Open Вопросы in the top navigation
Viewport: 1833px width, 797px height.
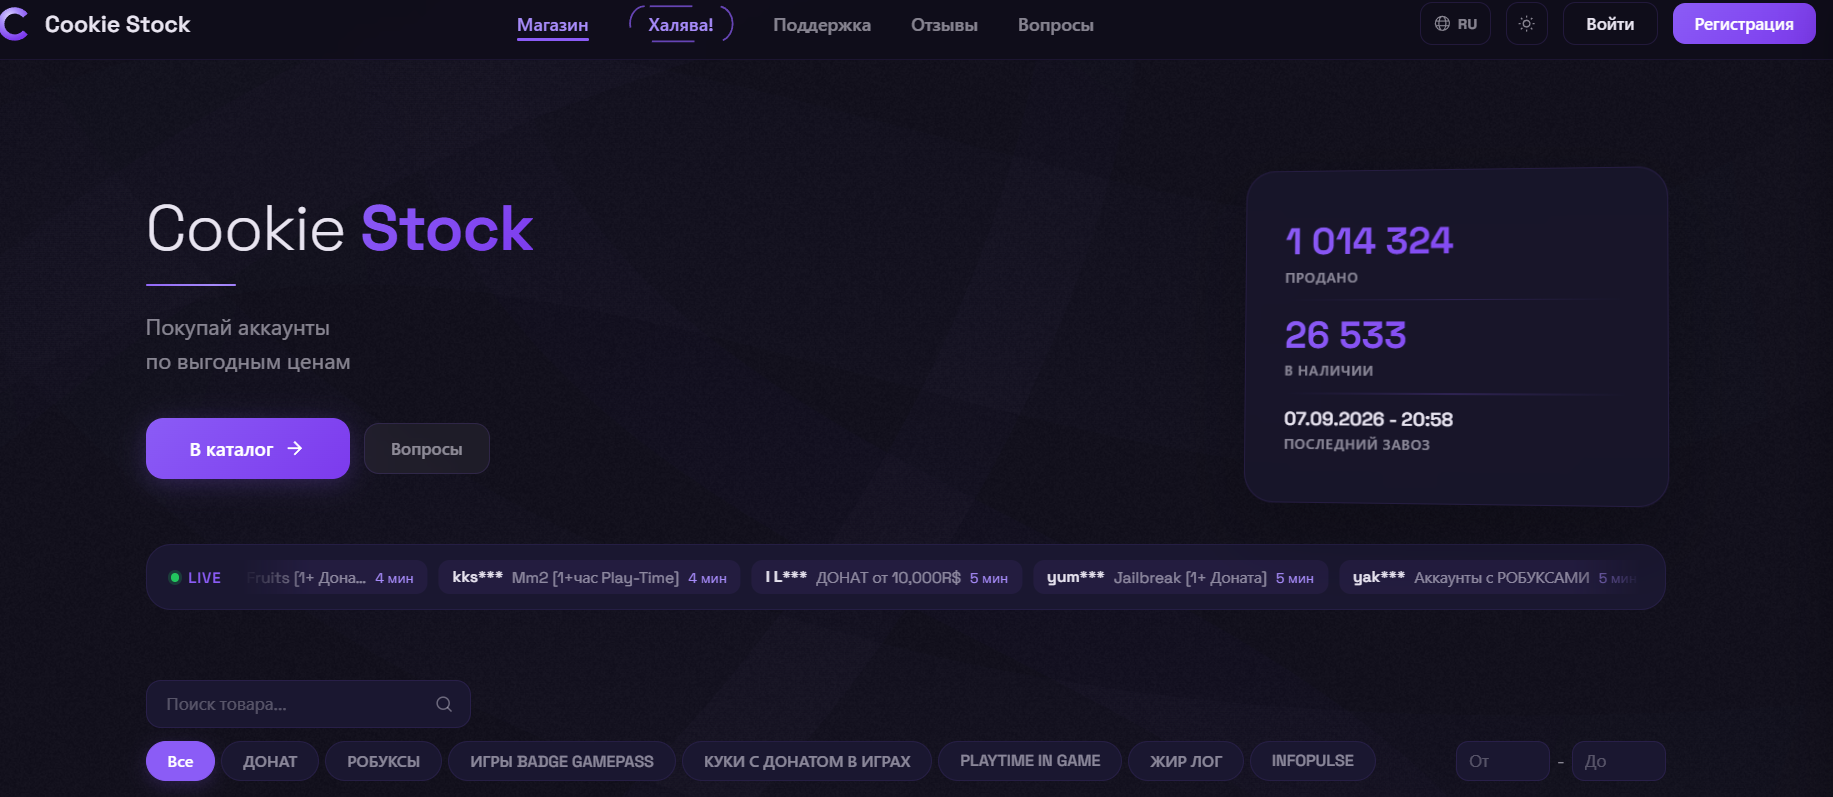click(x=1056, y=25)
